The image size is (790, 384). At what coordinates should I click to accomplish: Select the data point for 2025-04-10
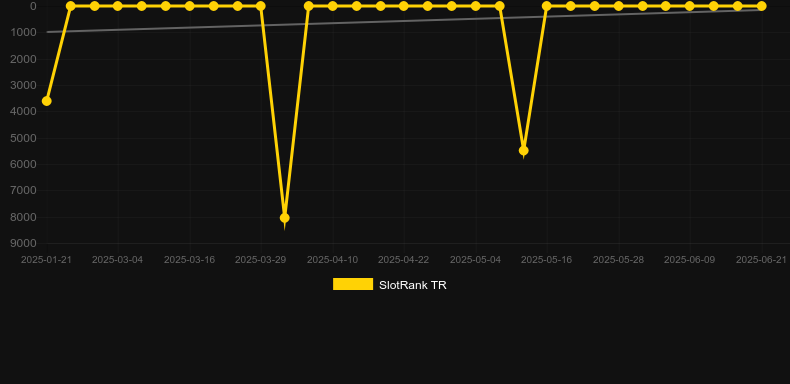click(333, 6)
